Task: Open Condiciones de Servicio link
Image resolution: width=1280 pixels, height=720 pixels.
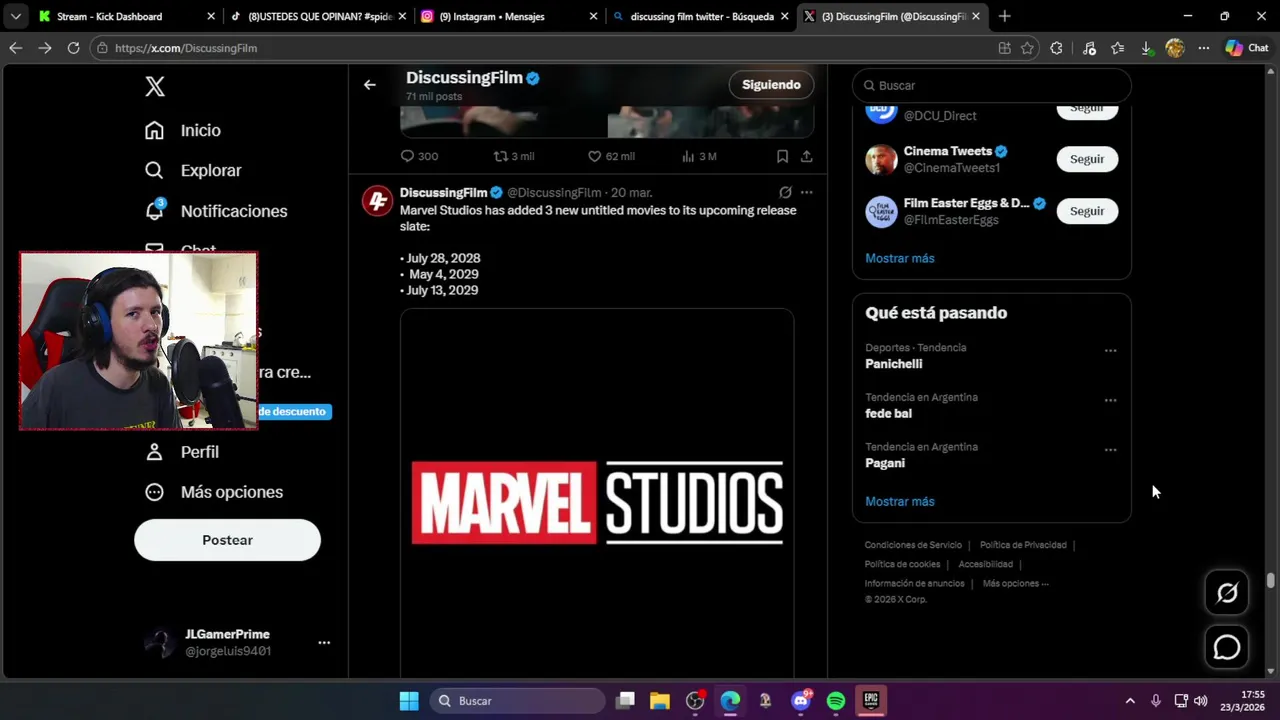Action: [x=913, y=545]
